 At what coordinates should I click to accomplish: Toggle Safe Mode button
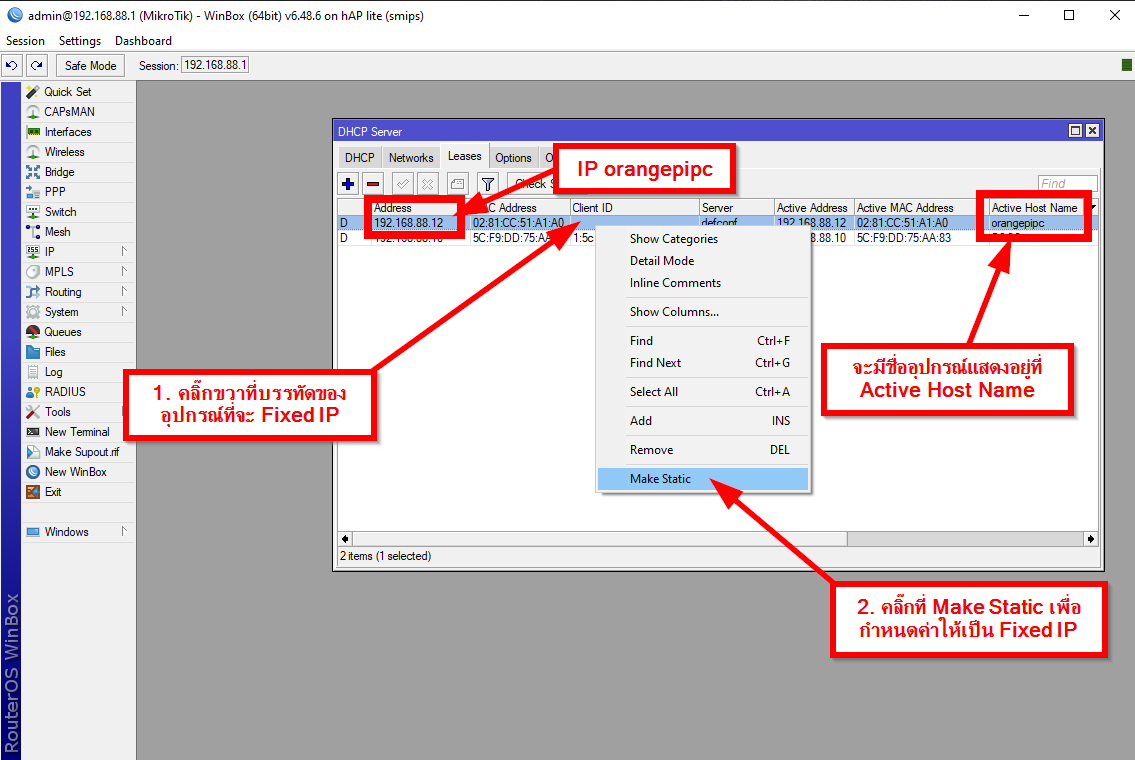coord(90,65)
